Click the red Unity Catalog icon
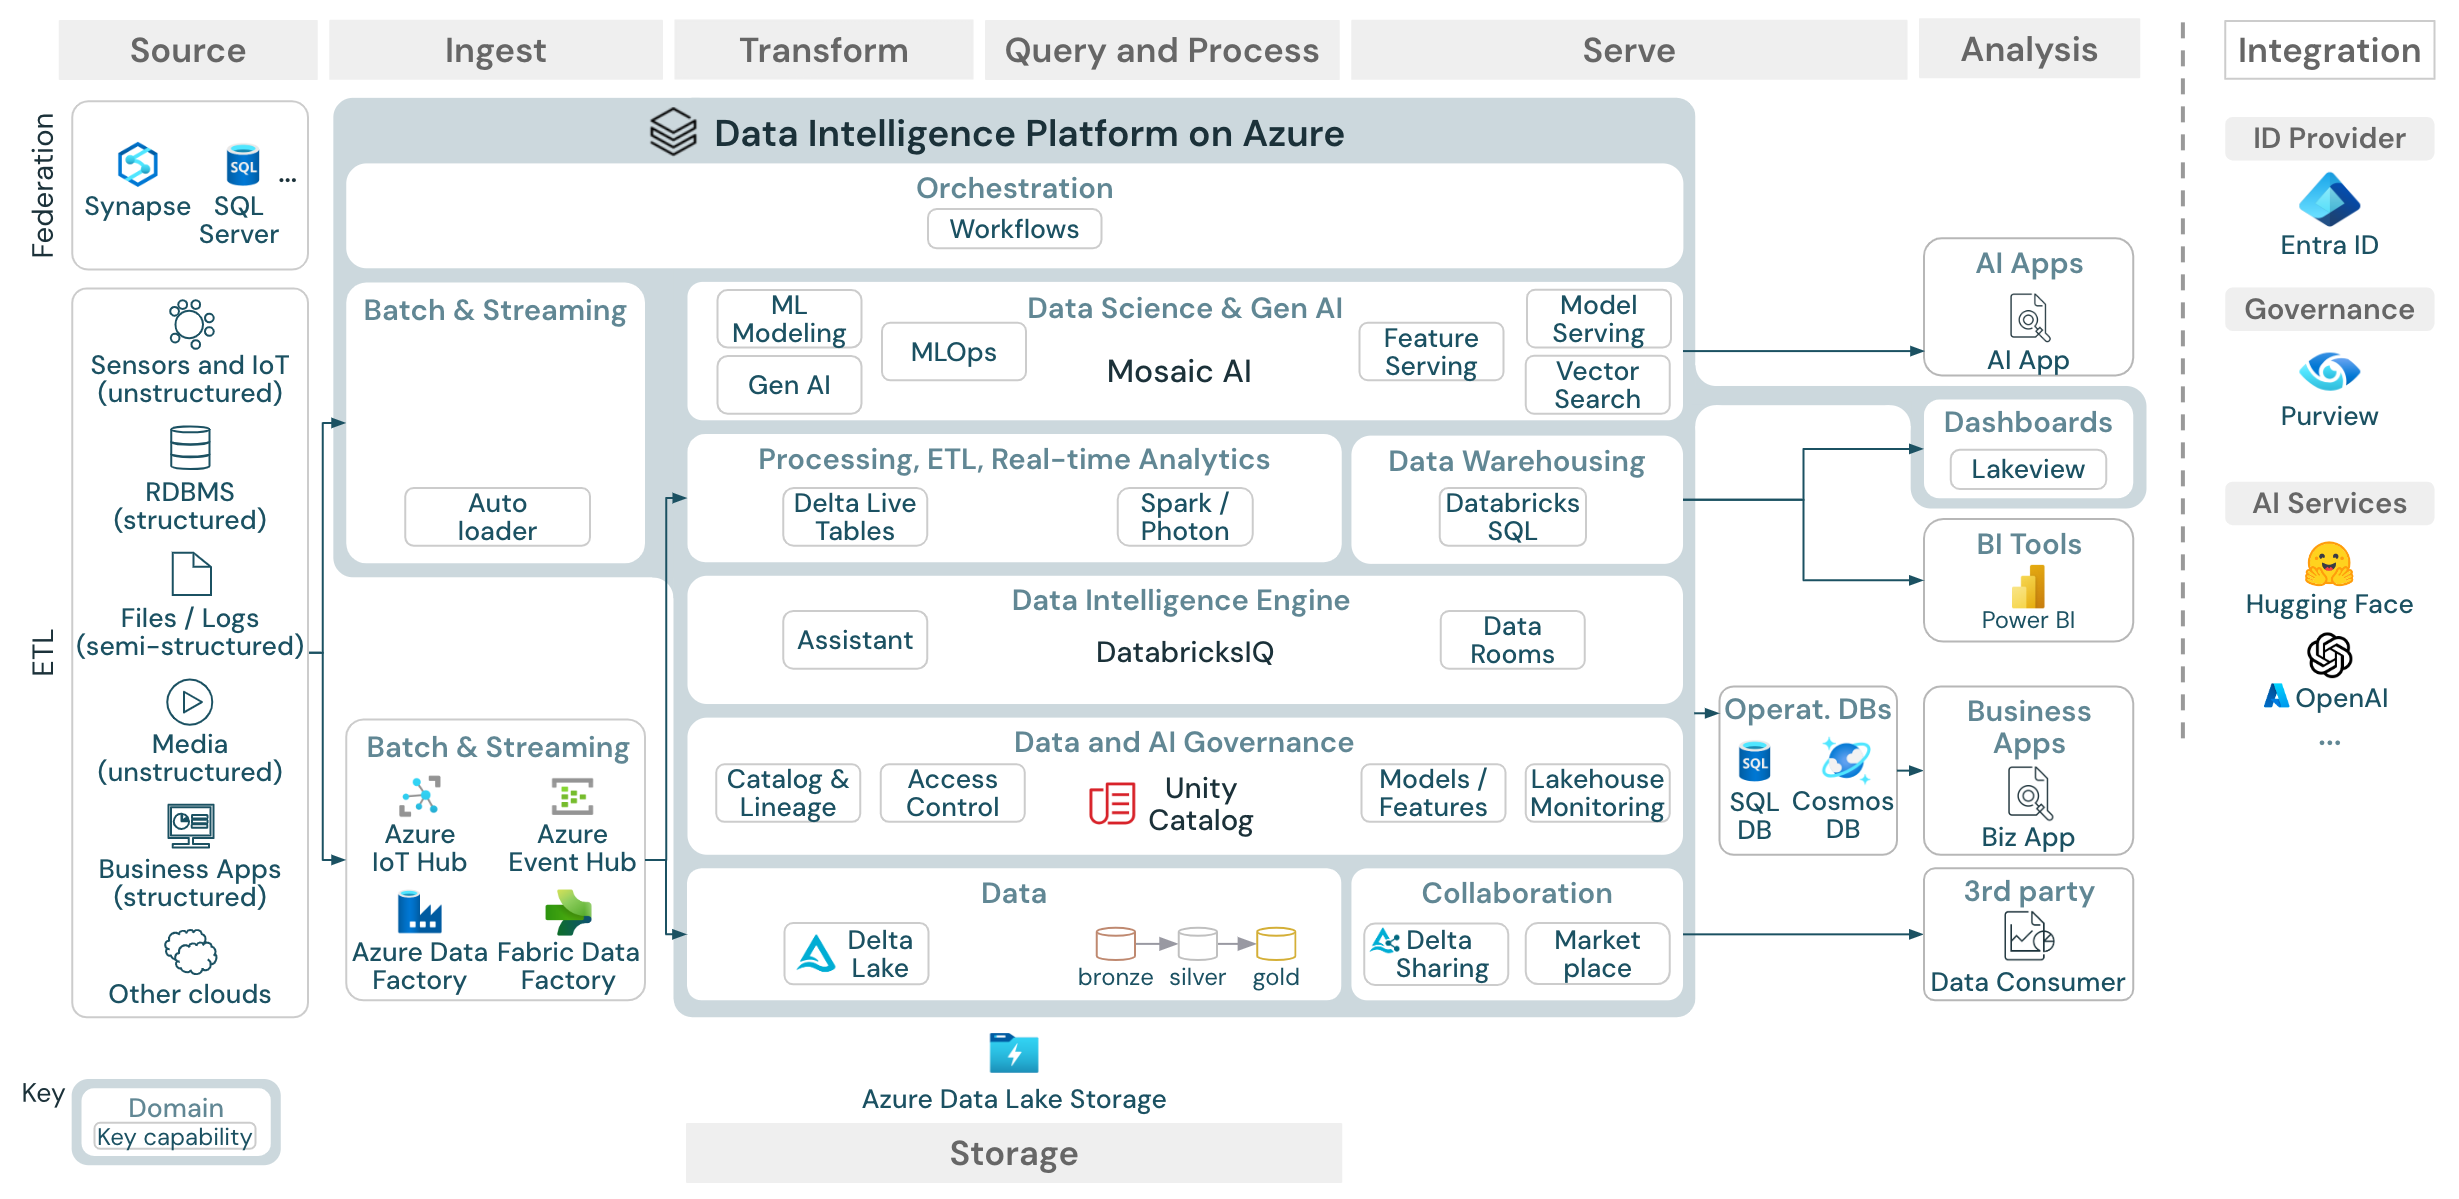Image resolution: width=2459 pixels, height=1199 pixels. [x=1111, y=803]
